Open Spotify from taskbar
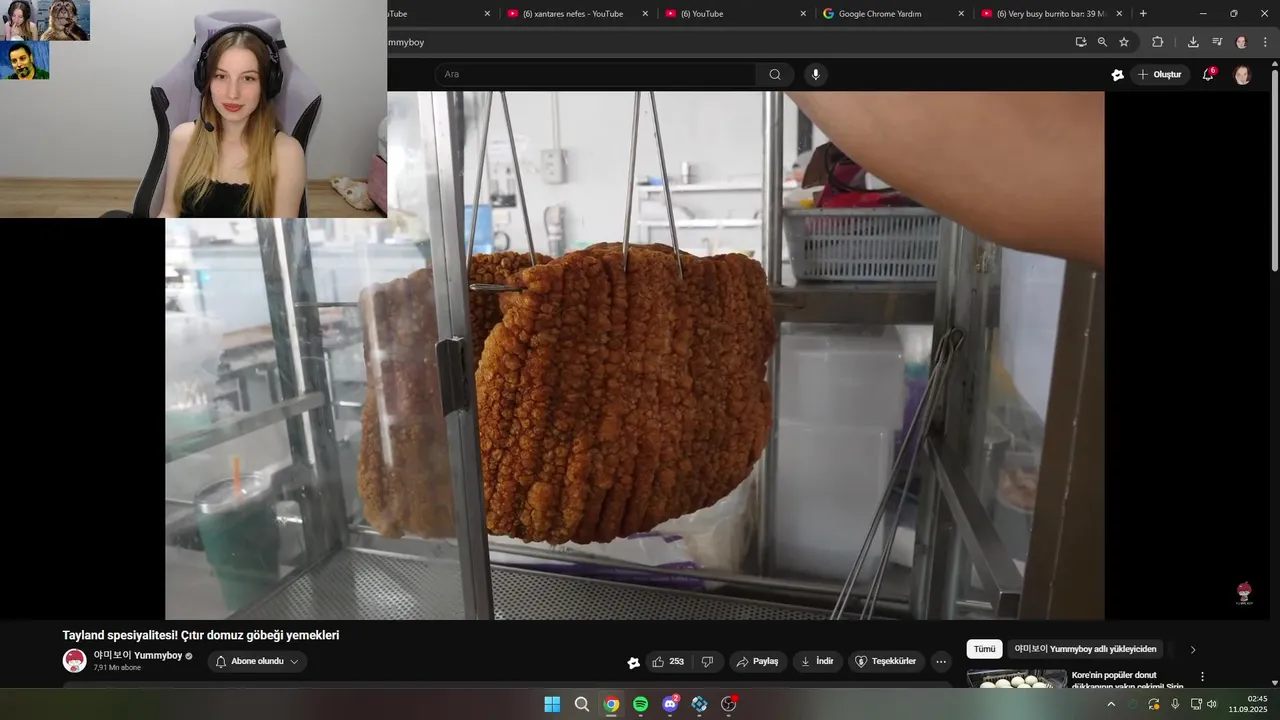1280x720 pixels. [x=640, y=704]
